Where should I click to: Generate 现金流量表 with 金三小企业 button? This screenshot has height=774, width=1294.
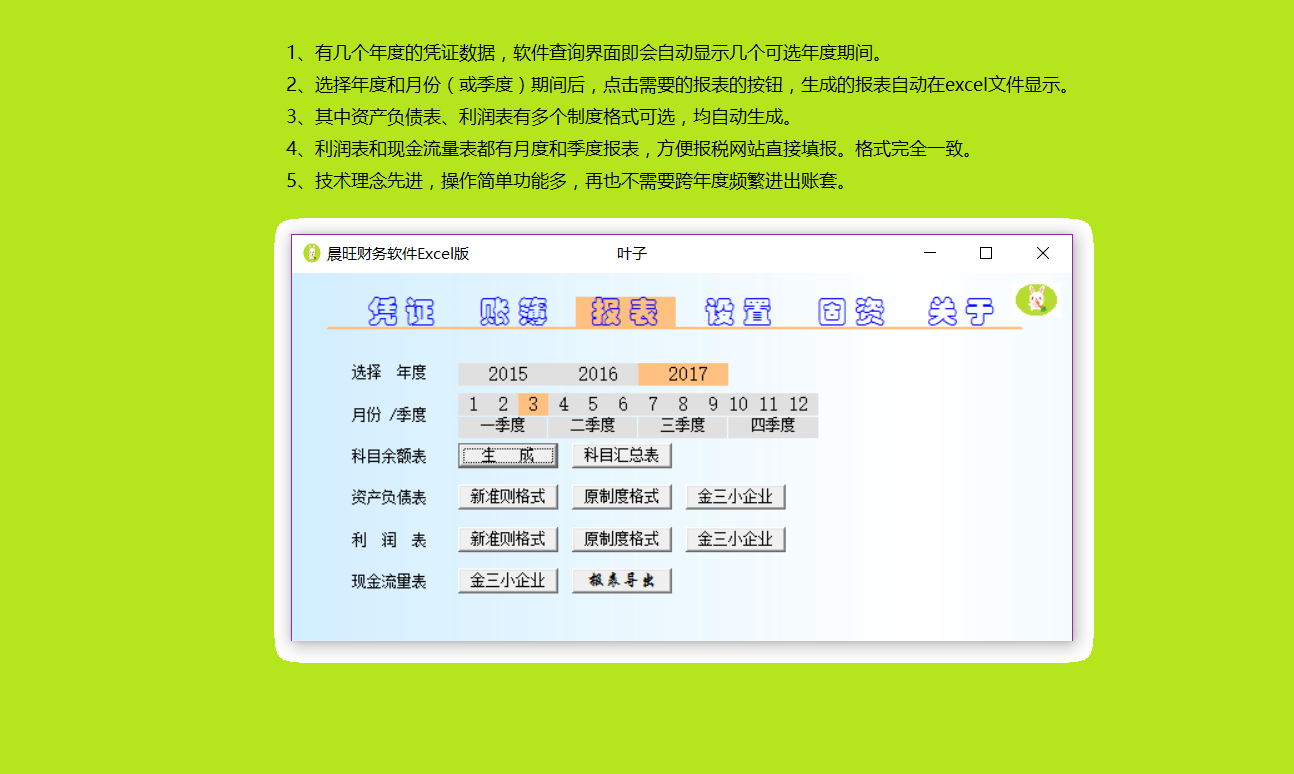pyautogui.click(x=508, y=581)
